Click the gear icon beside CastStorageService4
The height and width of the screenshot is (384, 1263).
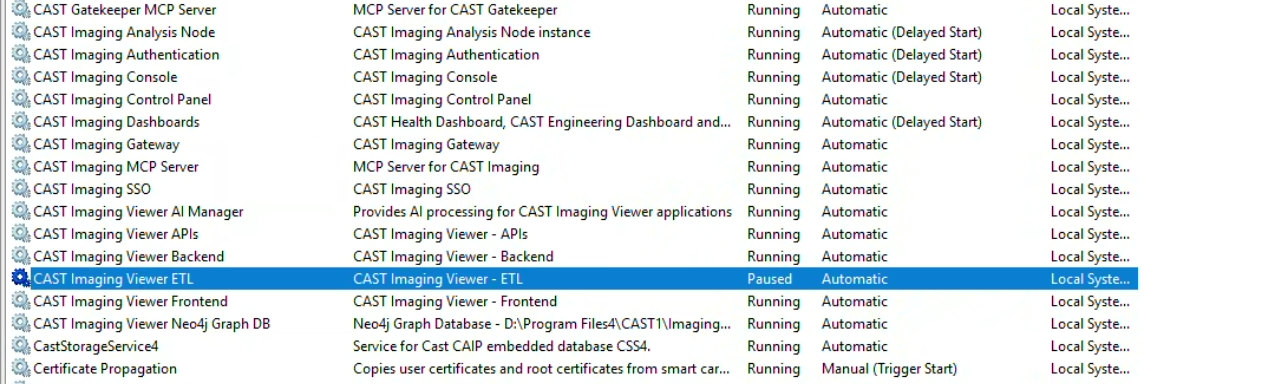(x=20, y=346)
